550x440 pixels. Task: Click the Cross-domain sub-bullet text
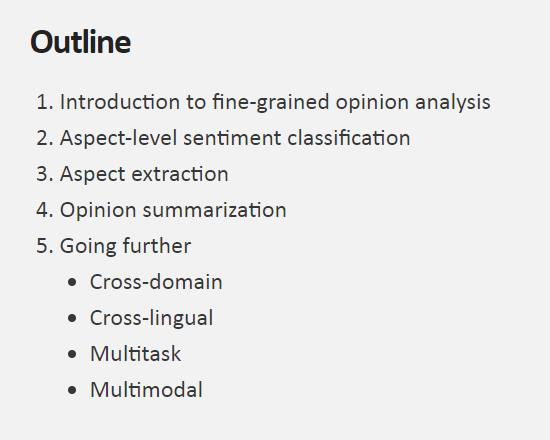tap(156, 282)
